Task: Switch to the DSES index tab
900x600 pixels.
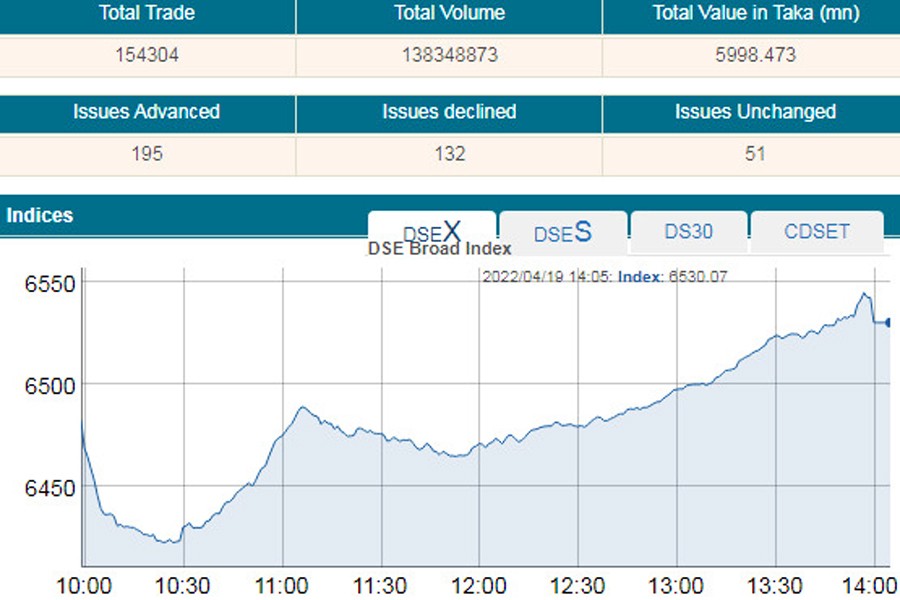Action: click(x=562, y=232)
